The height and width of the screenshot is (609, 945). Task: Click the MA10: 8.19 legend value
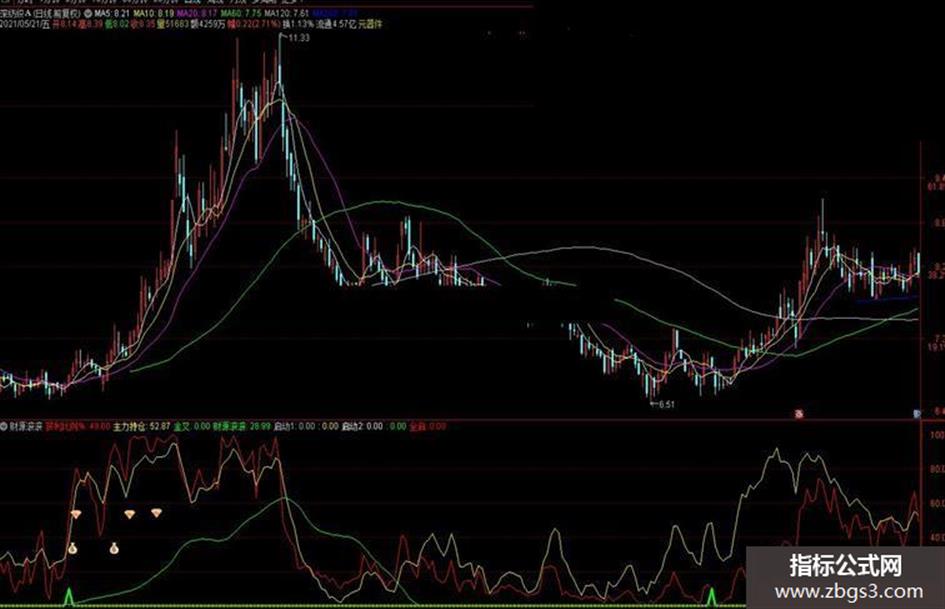point(154,13)
